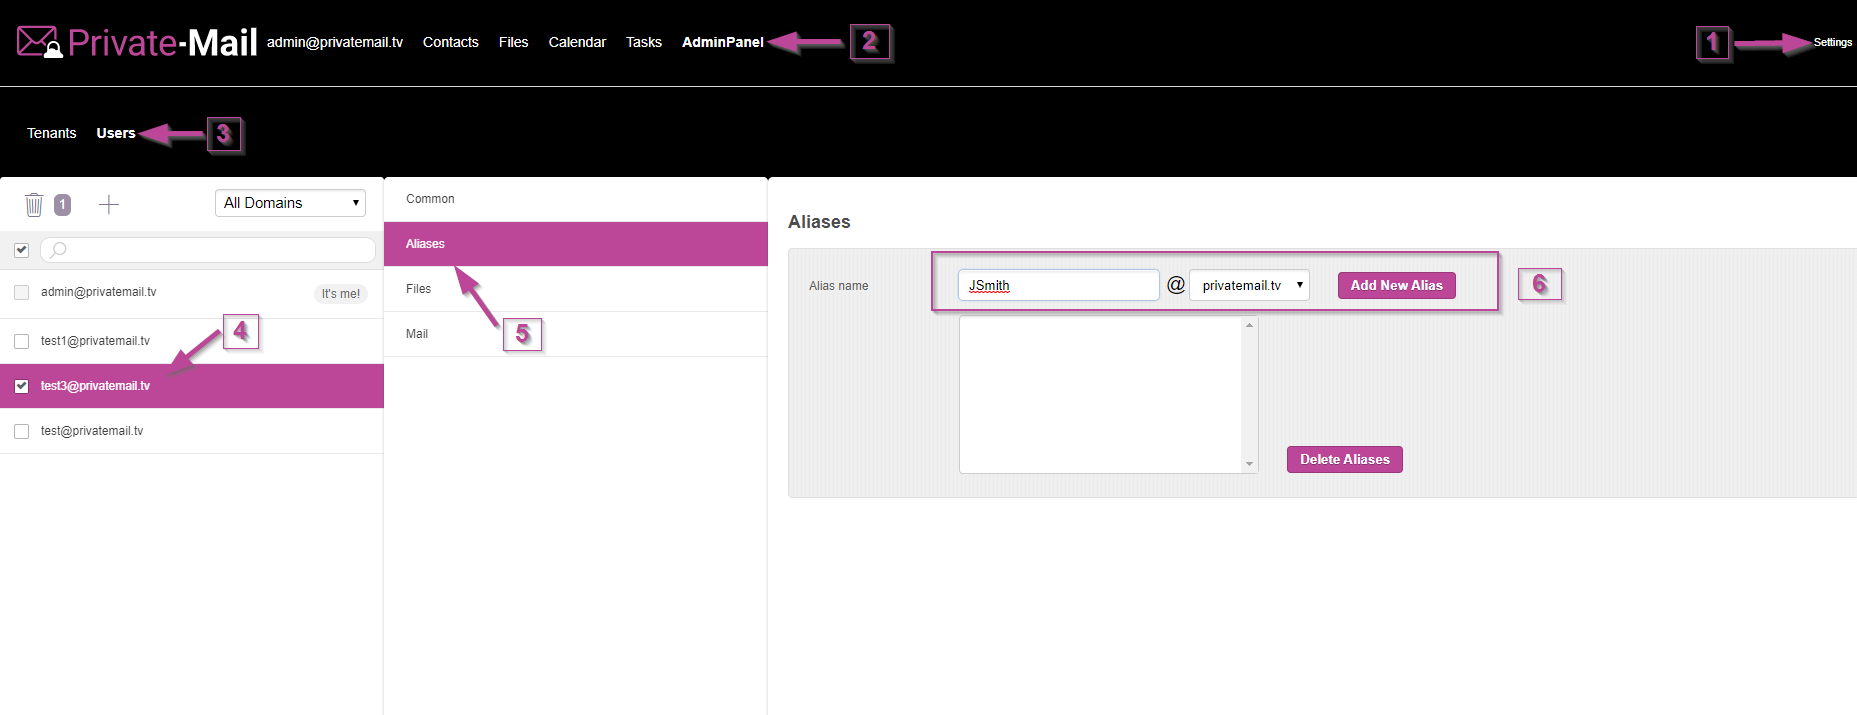The width and height of the screenshot is (1857, 715).
Task: Check the test1@privatemail.tv checkbox
Action: (22, 341)
